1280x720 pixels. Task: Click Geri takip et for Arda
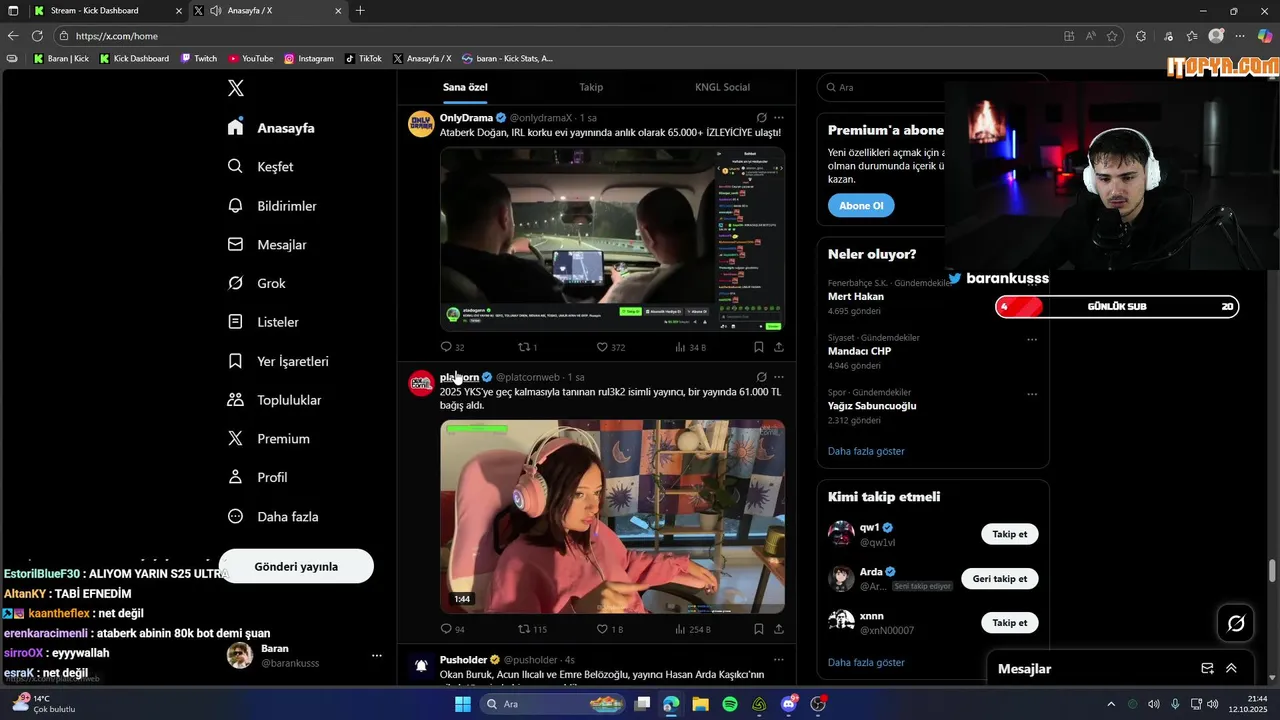(x=1000, y=579)
